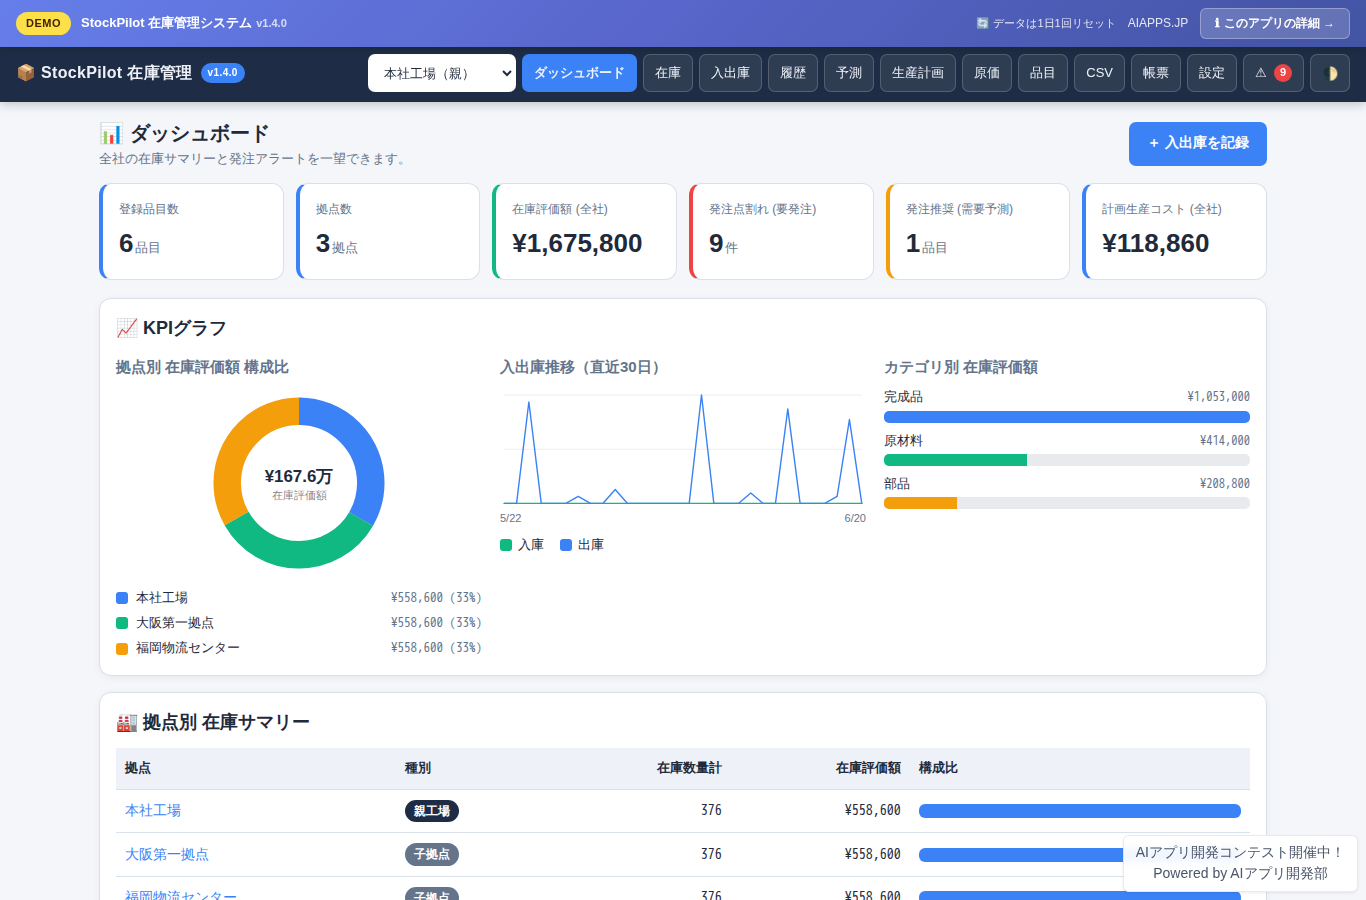This screenshot has height=900, width=1366.
Task: Click the green swatch beside 大阪第一拠点 legend
Action: pyautogui.click(x=122, y=623)
